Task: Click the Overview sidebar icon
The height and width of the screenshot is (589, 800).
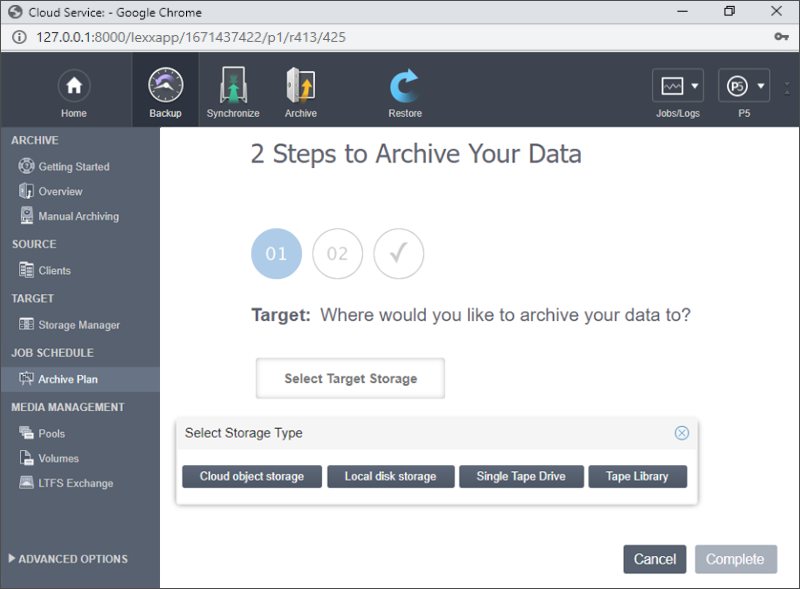Action: pyautogui.click(x=26, y=191)
